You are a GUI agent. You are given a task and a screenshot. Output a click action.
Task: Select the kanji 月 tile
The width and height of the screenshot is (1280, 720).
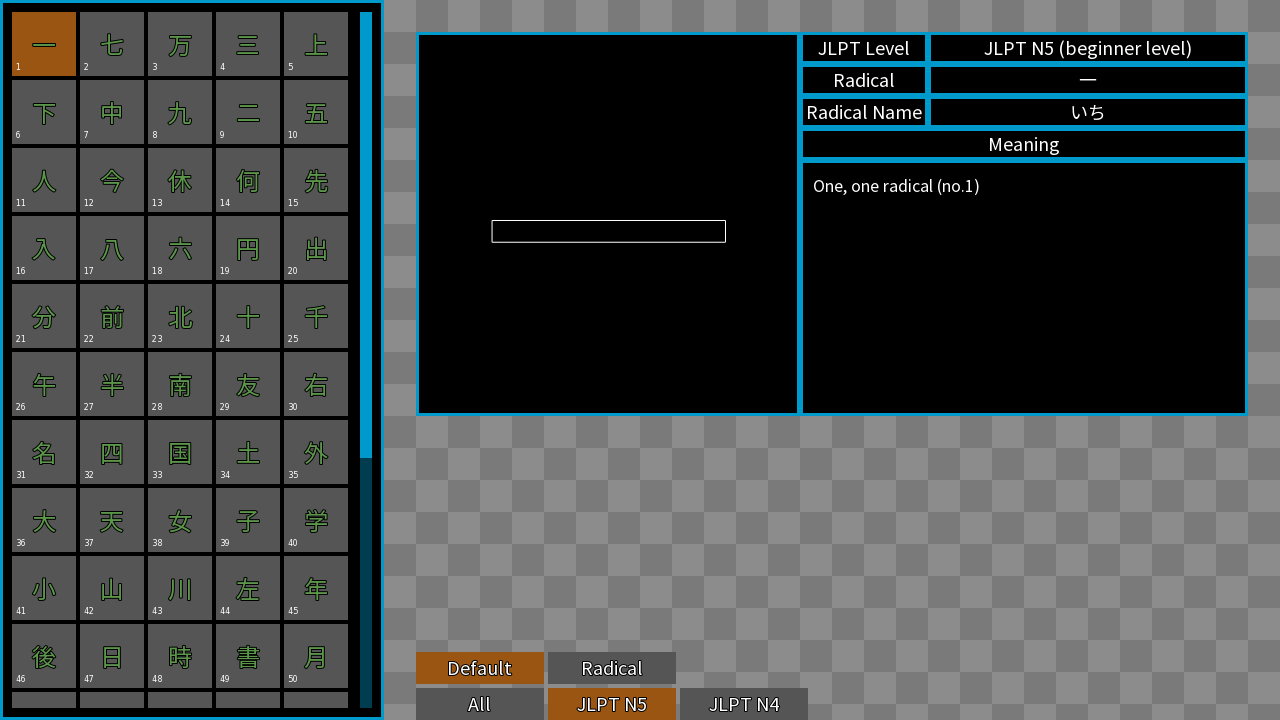click(316, 656)
